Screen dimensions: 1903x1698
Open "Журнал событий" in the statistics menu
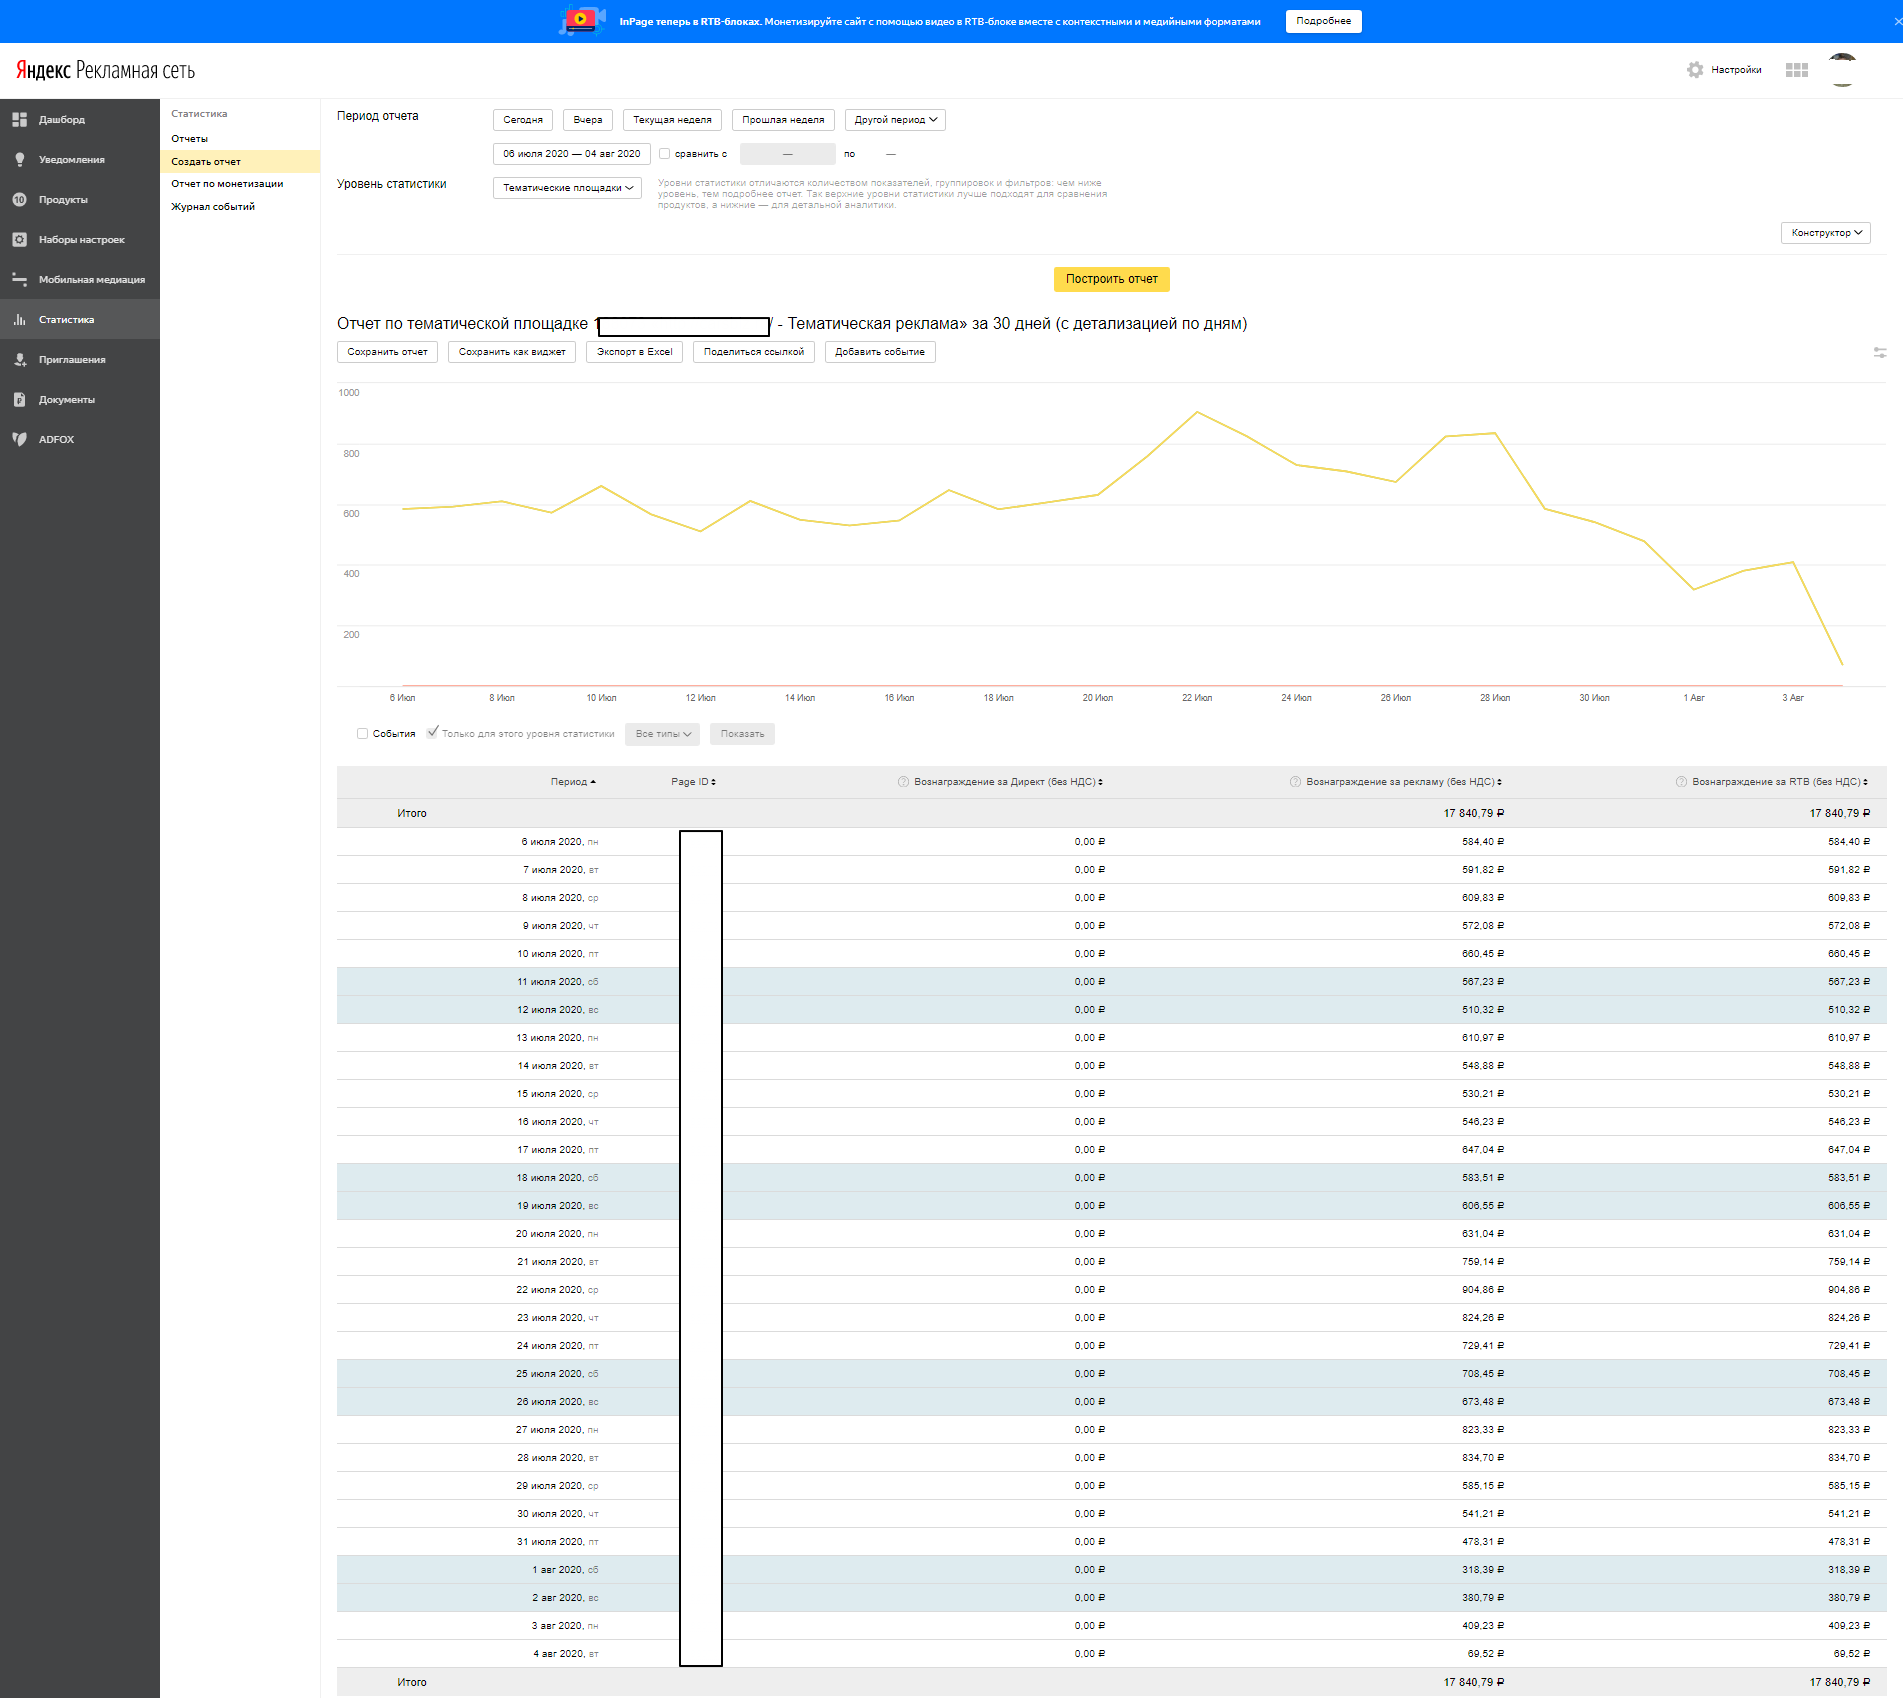tap(213, 207)
